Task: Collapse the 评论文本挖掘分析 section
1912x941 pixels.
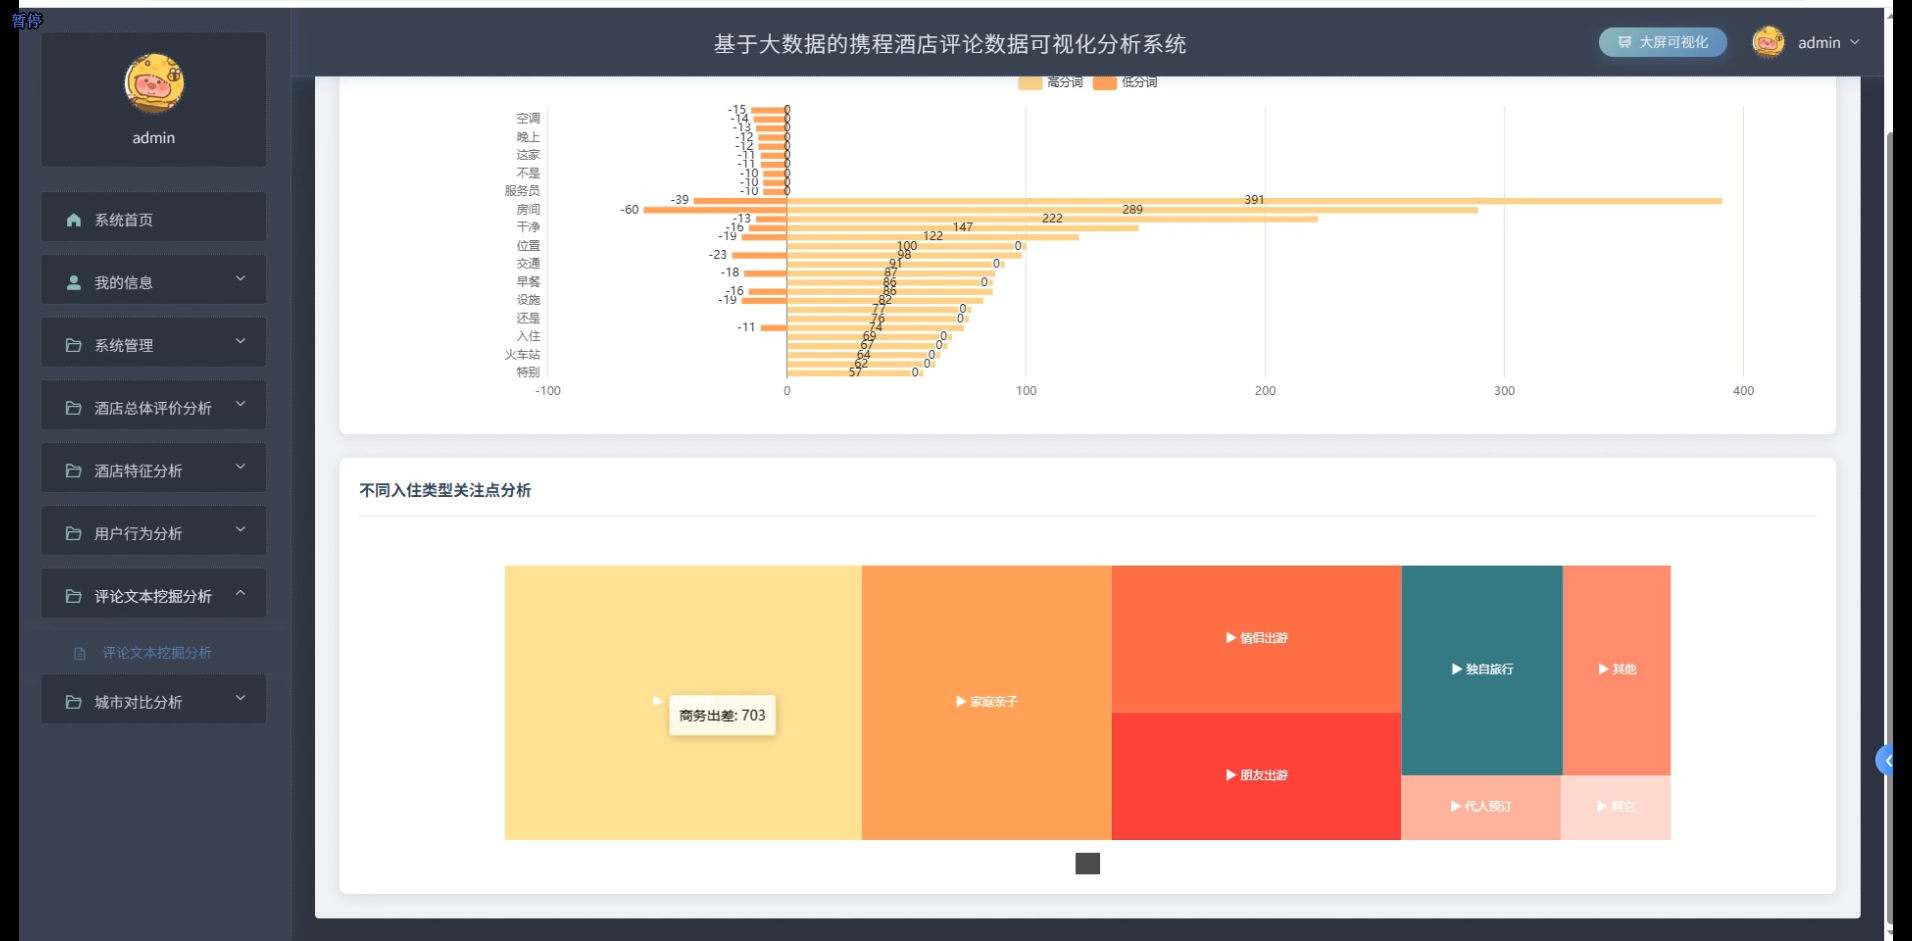Action: (152, 594)
